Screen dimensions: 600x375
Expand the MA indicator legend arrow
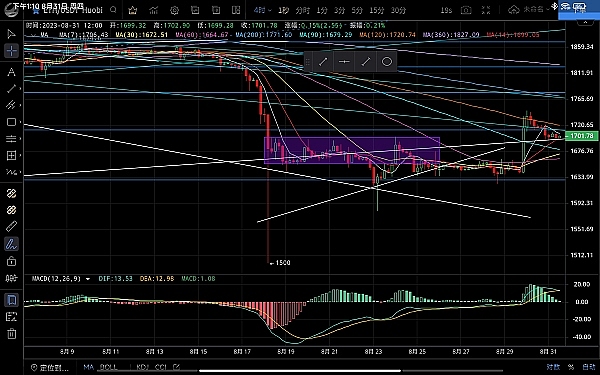coord(34,35)
